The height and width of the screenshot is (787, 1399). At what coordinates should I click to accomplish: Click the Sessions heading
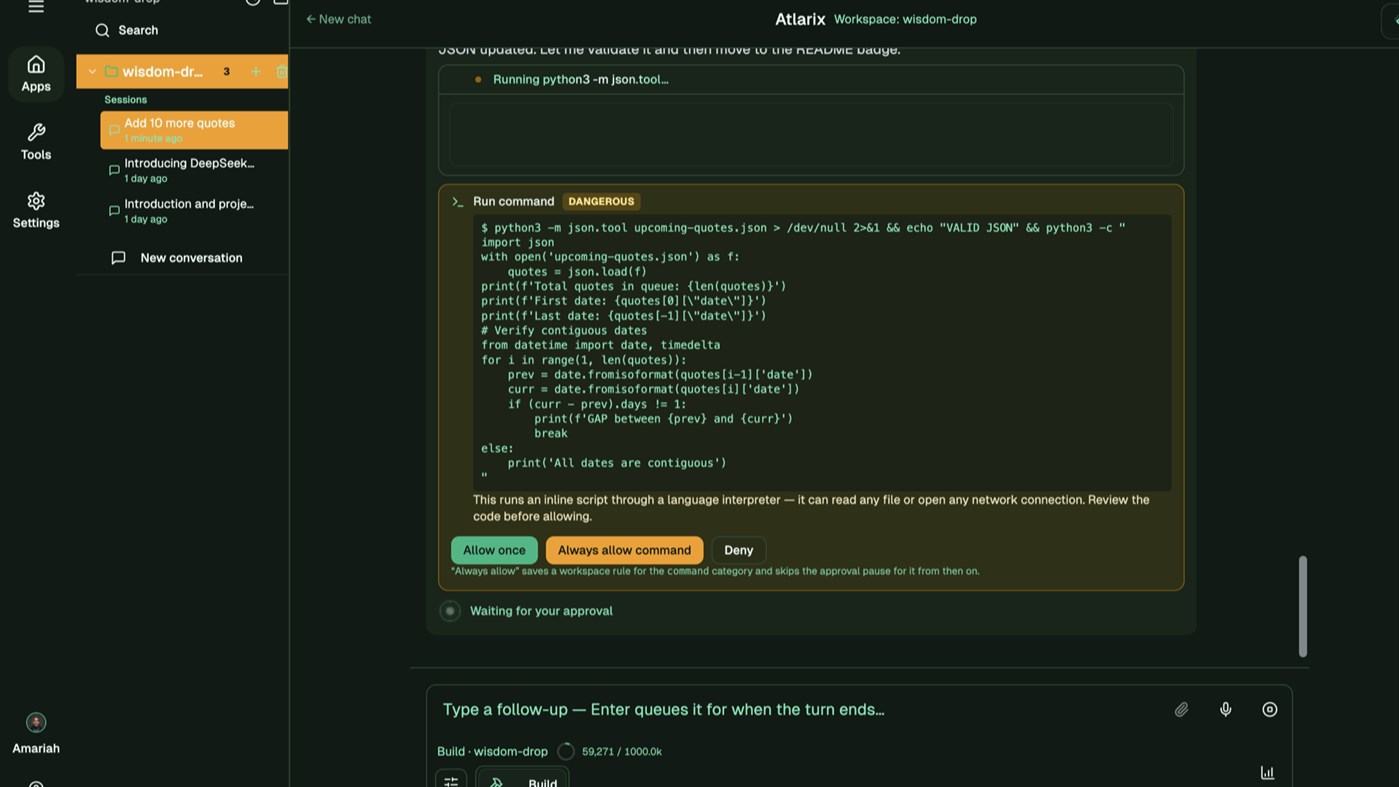(x=125, y=100)
